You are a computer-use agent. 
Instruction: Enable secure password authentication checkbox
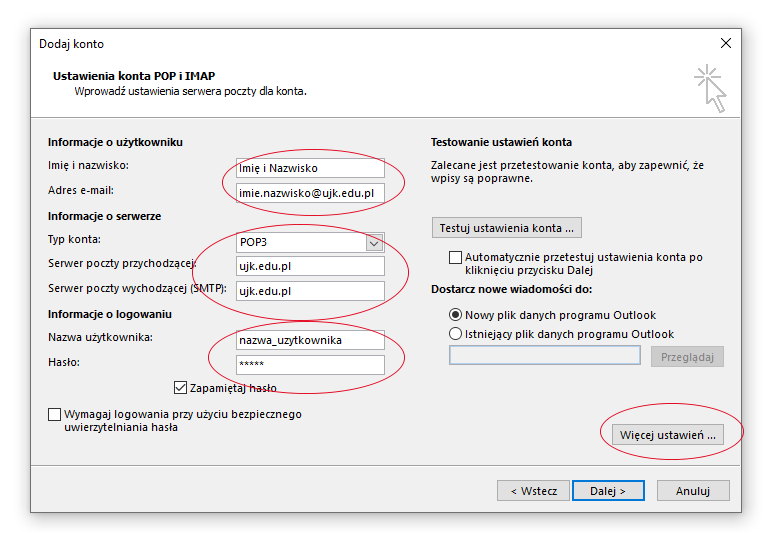pos(54,414)
